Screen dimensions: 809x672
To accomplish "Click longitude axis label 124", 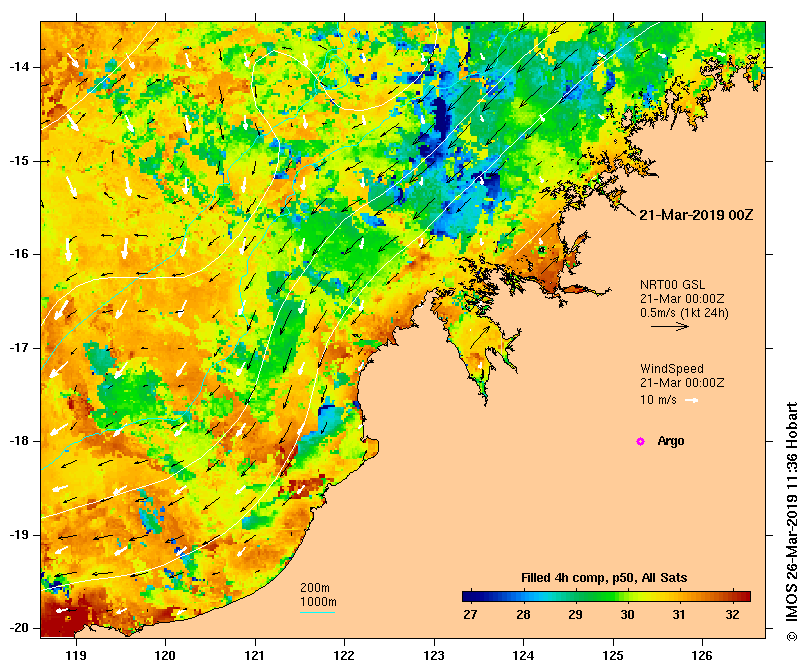I will pos(524,655).
